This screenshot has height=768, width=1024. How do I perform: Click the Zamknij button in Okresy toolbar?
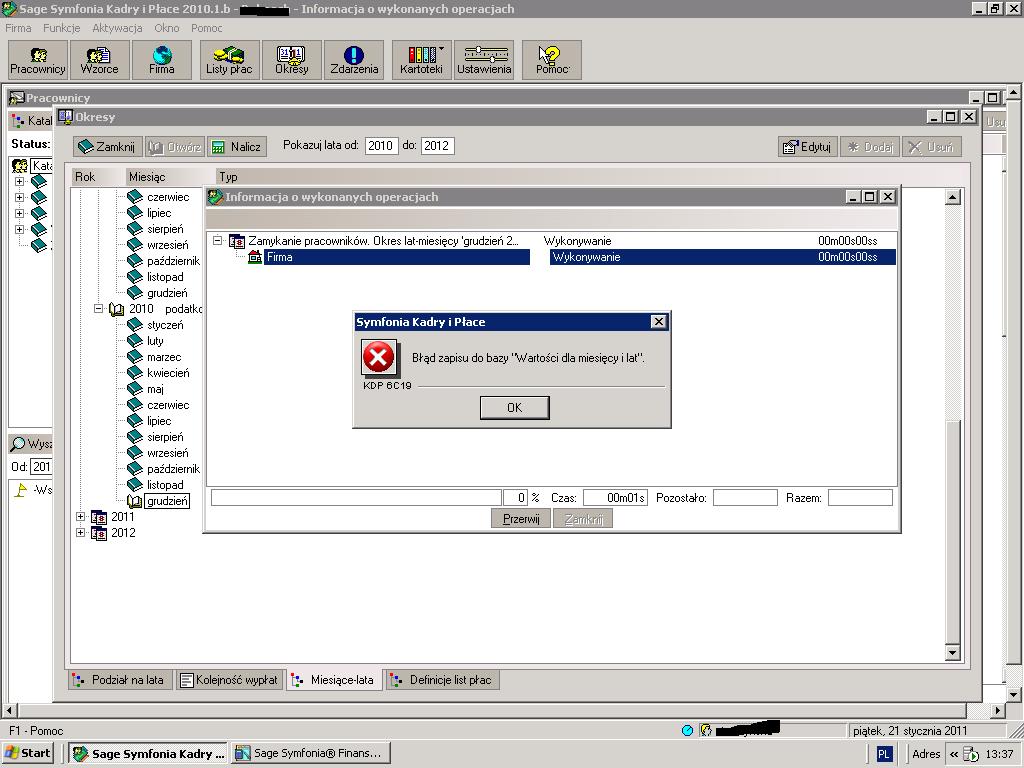pos(107,147)
